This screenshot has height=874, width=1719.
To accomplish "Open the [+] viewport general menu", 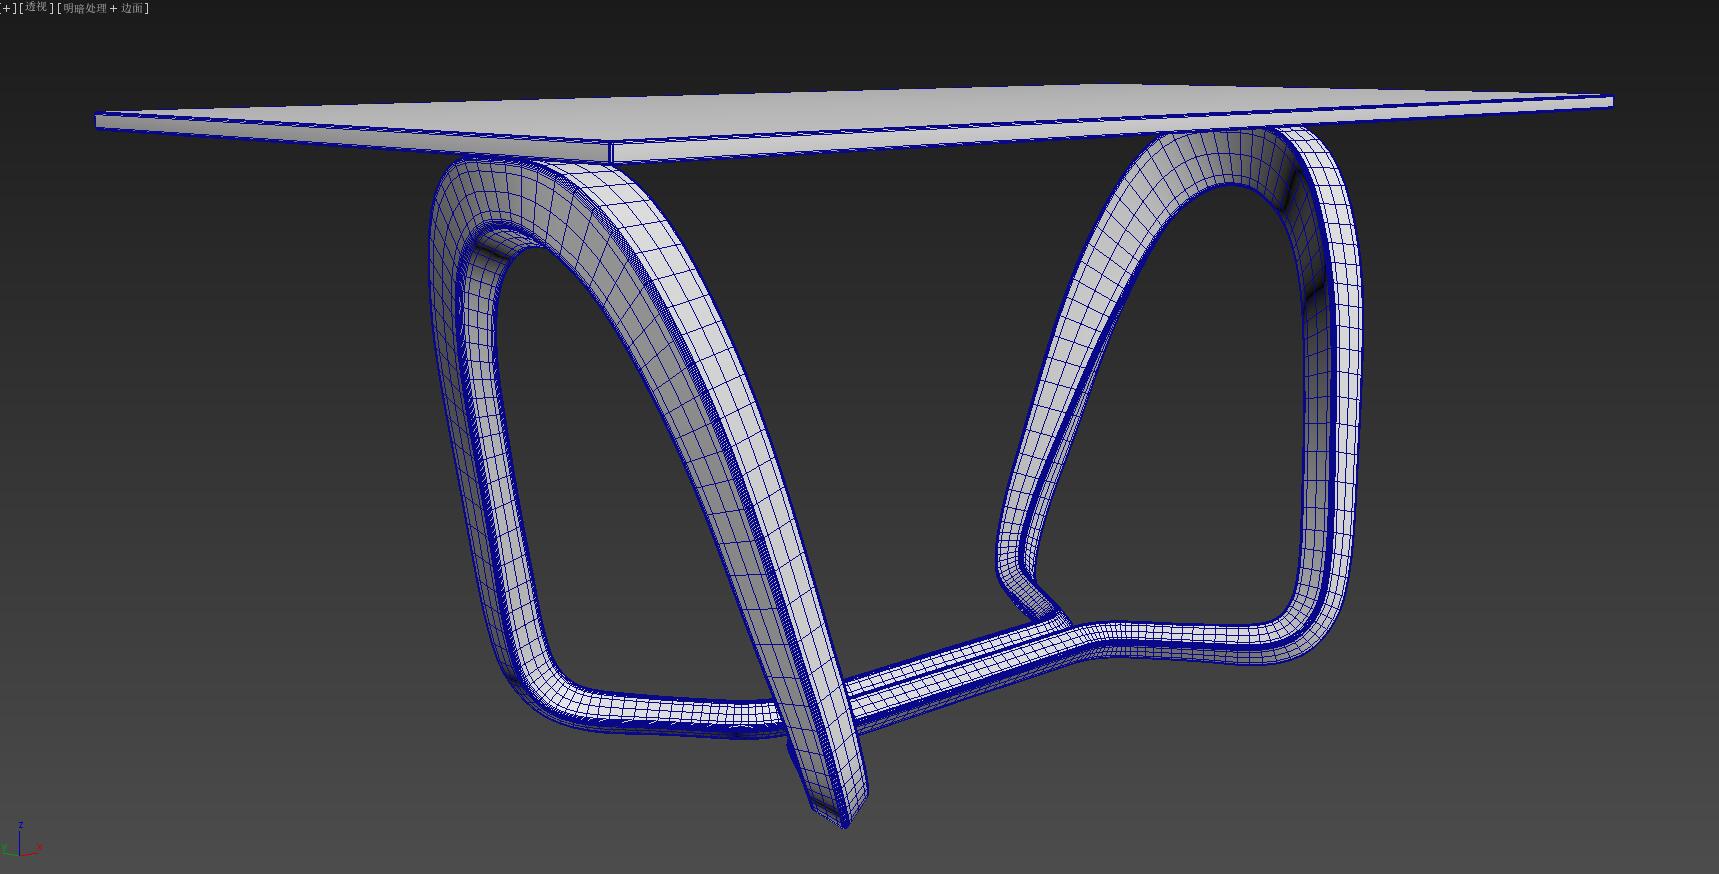I will (x=8, y=8).
